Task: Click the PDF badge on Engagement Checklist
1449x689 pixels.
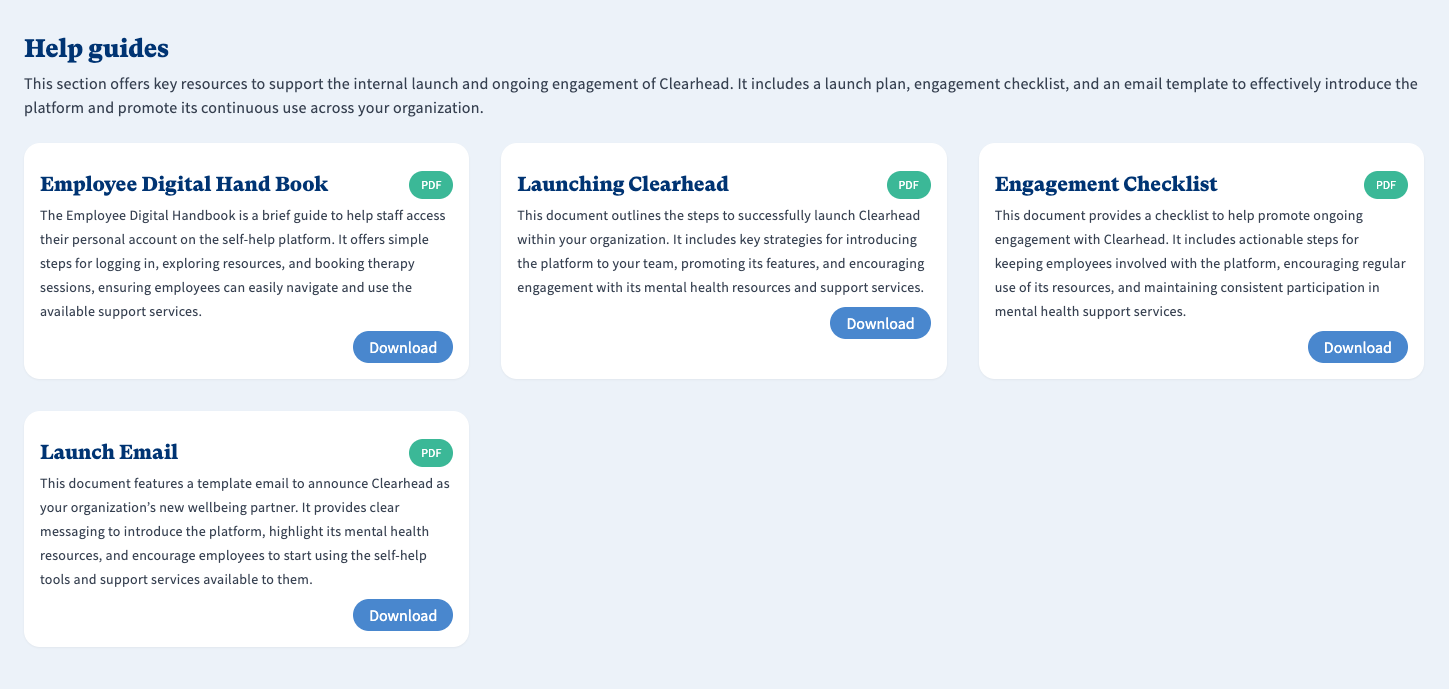Action: [x=1385, y=185]
